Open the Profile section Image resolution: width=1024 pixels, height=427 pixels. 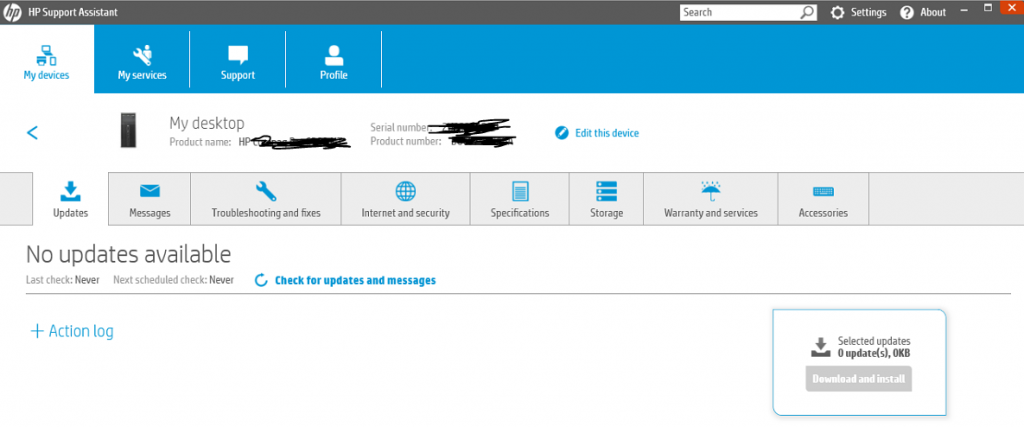(333, 60)
